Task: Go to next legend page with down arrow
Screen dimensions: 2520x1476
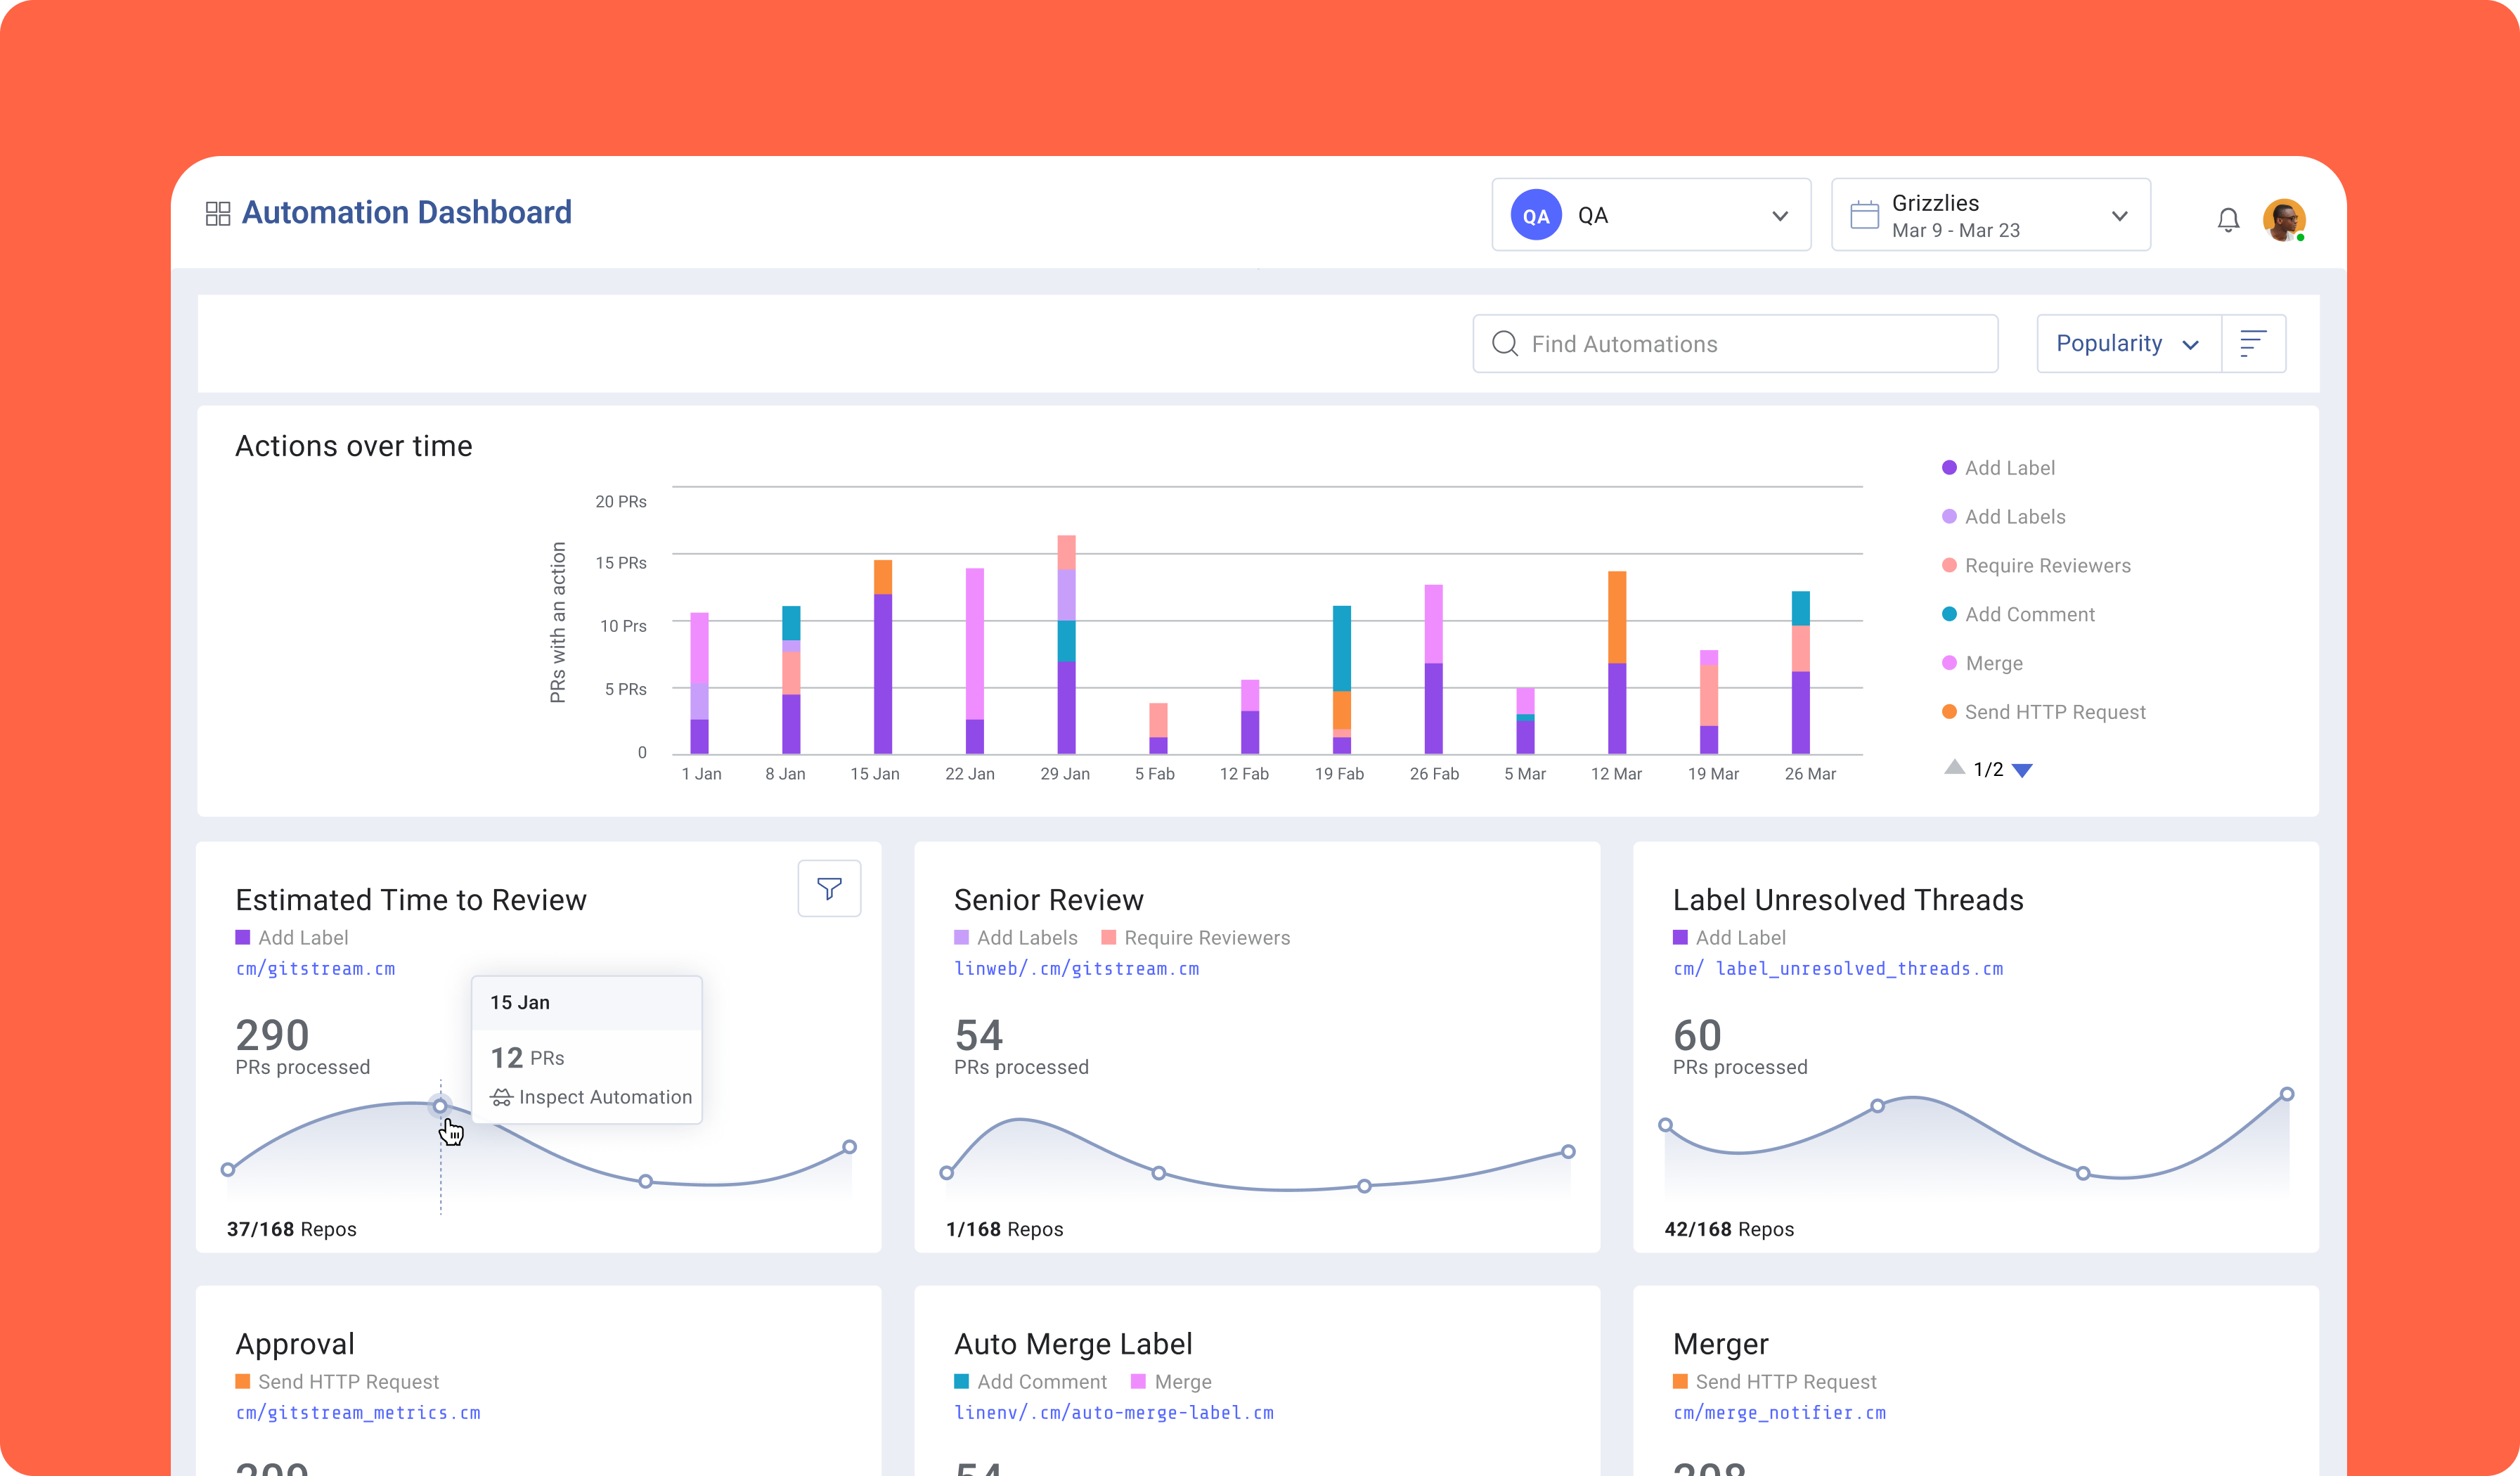Action: tap(2024, 769)
